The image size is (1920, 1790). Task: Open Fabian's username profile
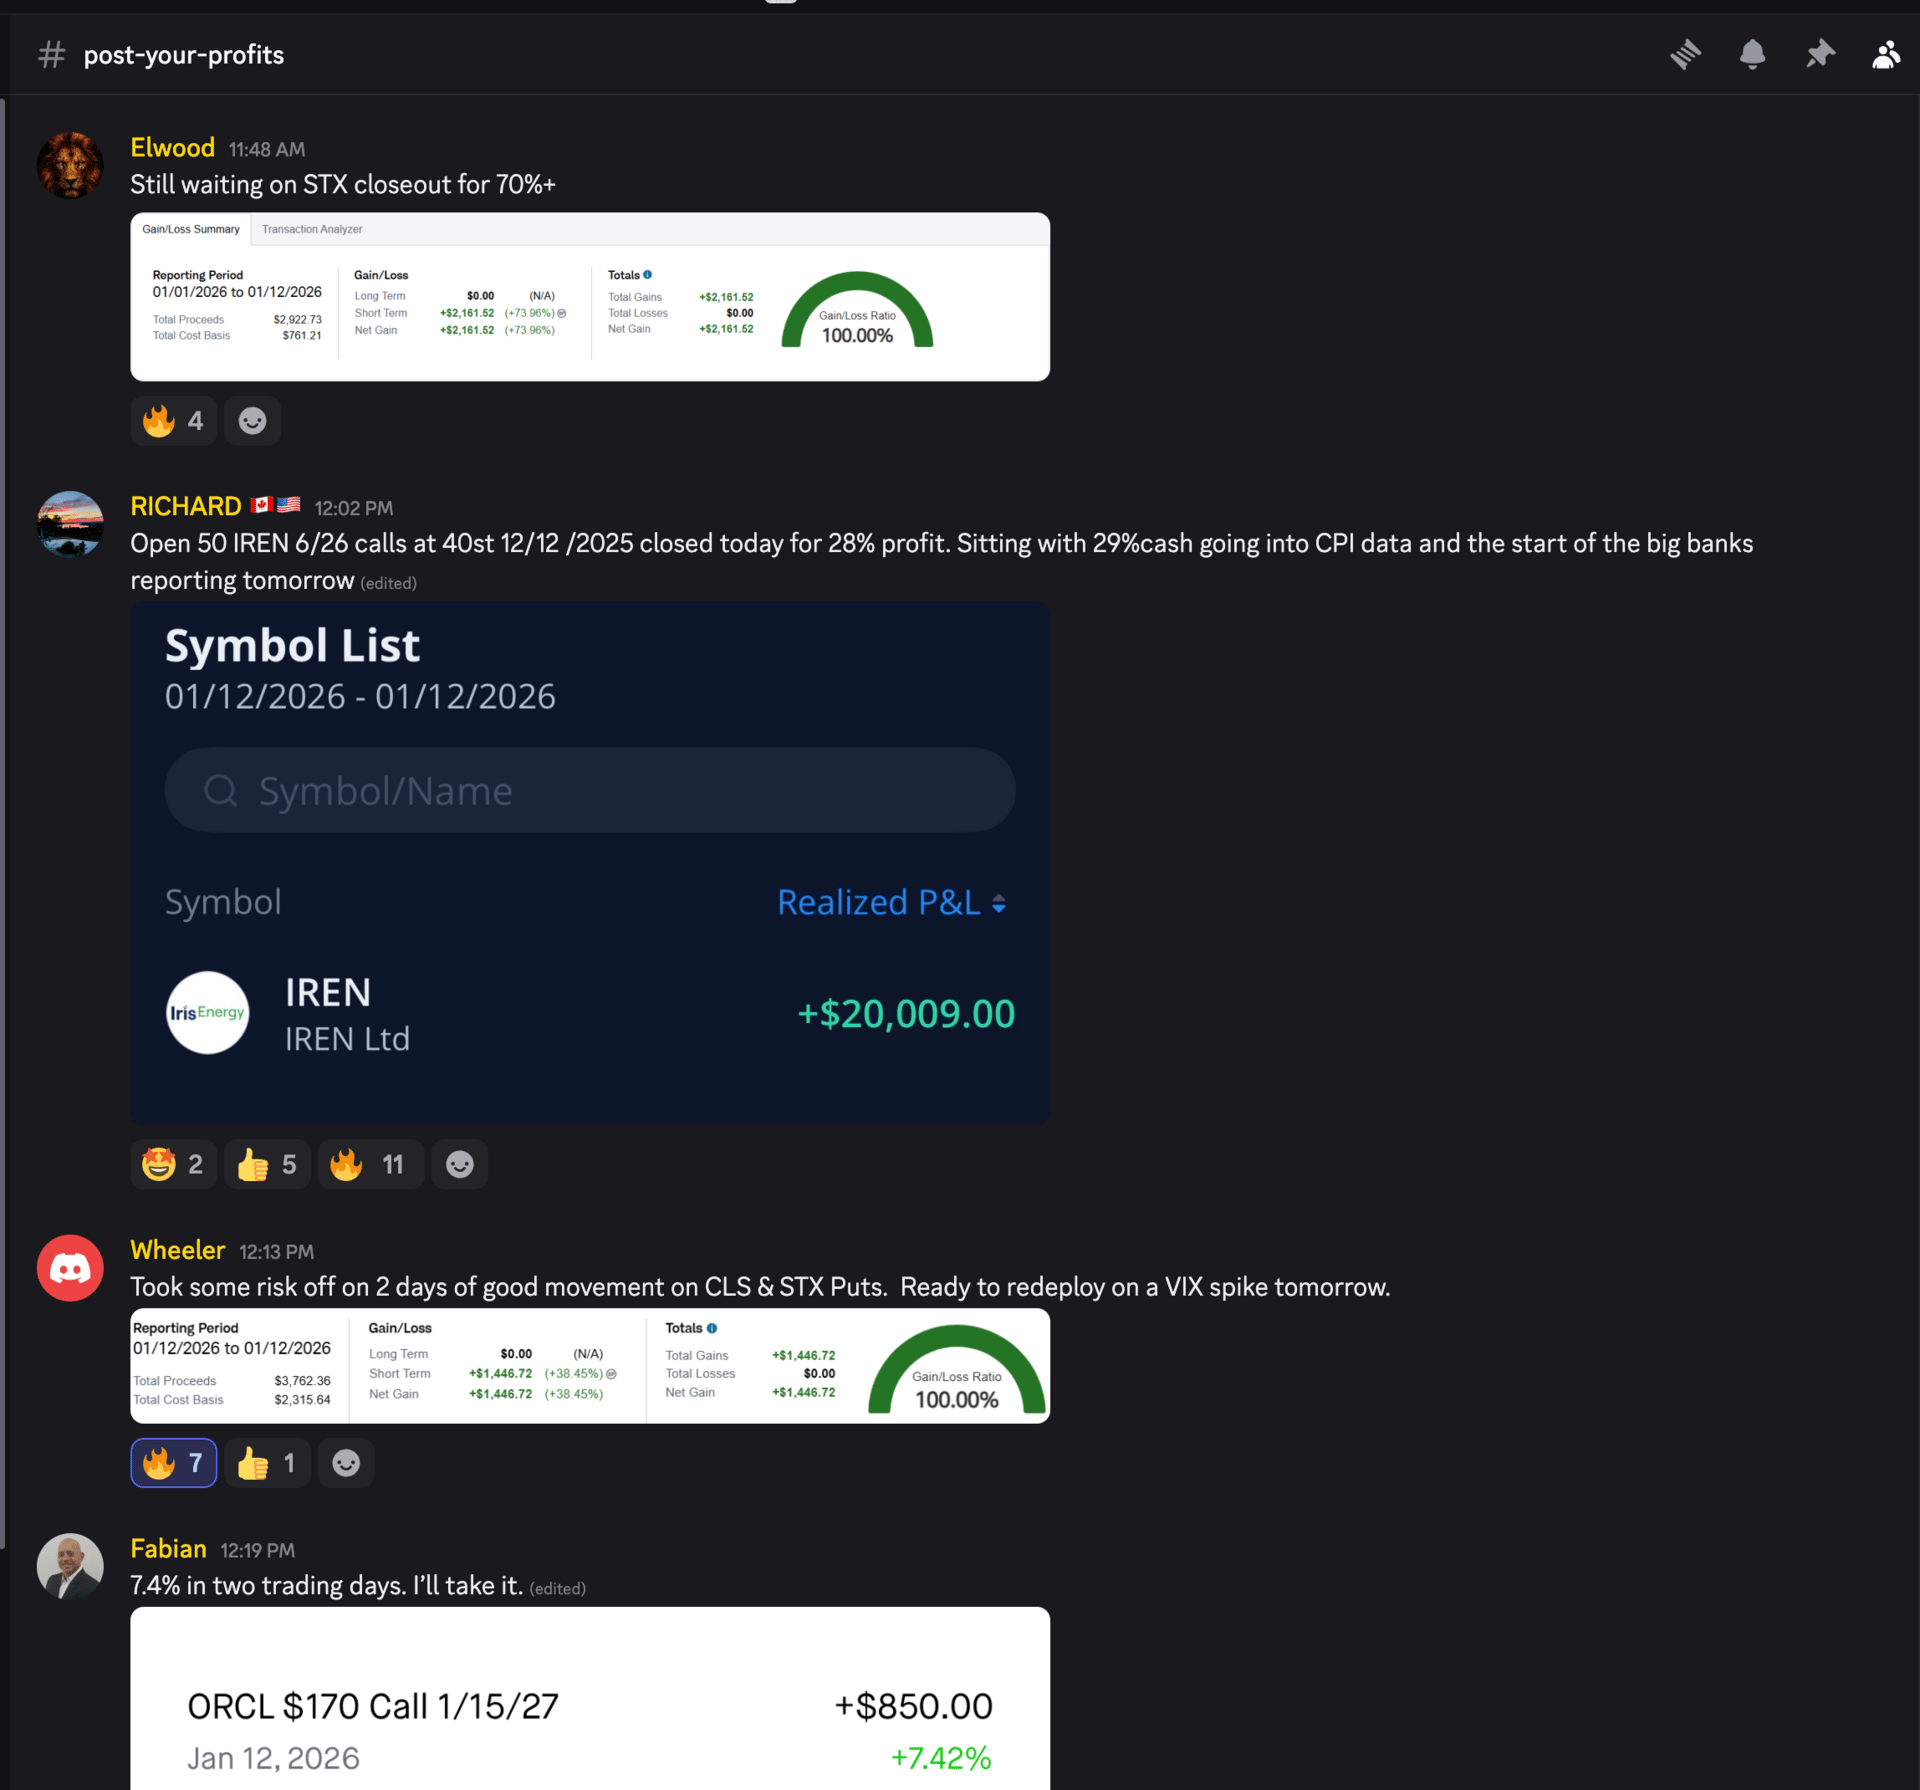click(168, 1549)
